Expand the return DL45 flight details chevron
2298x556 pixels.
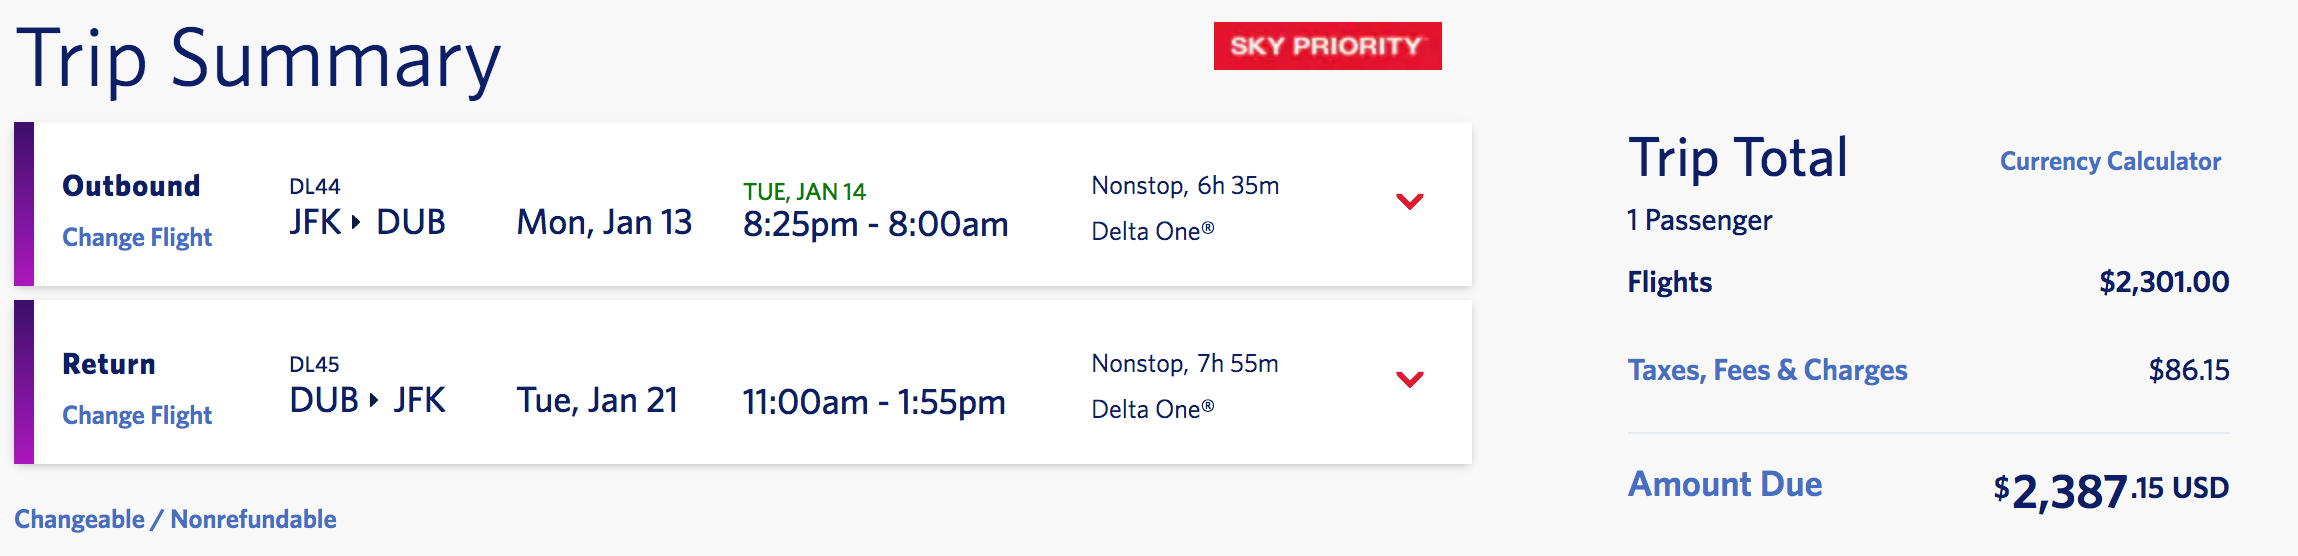pos(1410,379)
